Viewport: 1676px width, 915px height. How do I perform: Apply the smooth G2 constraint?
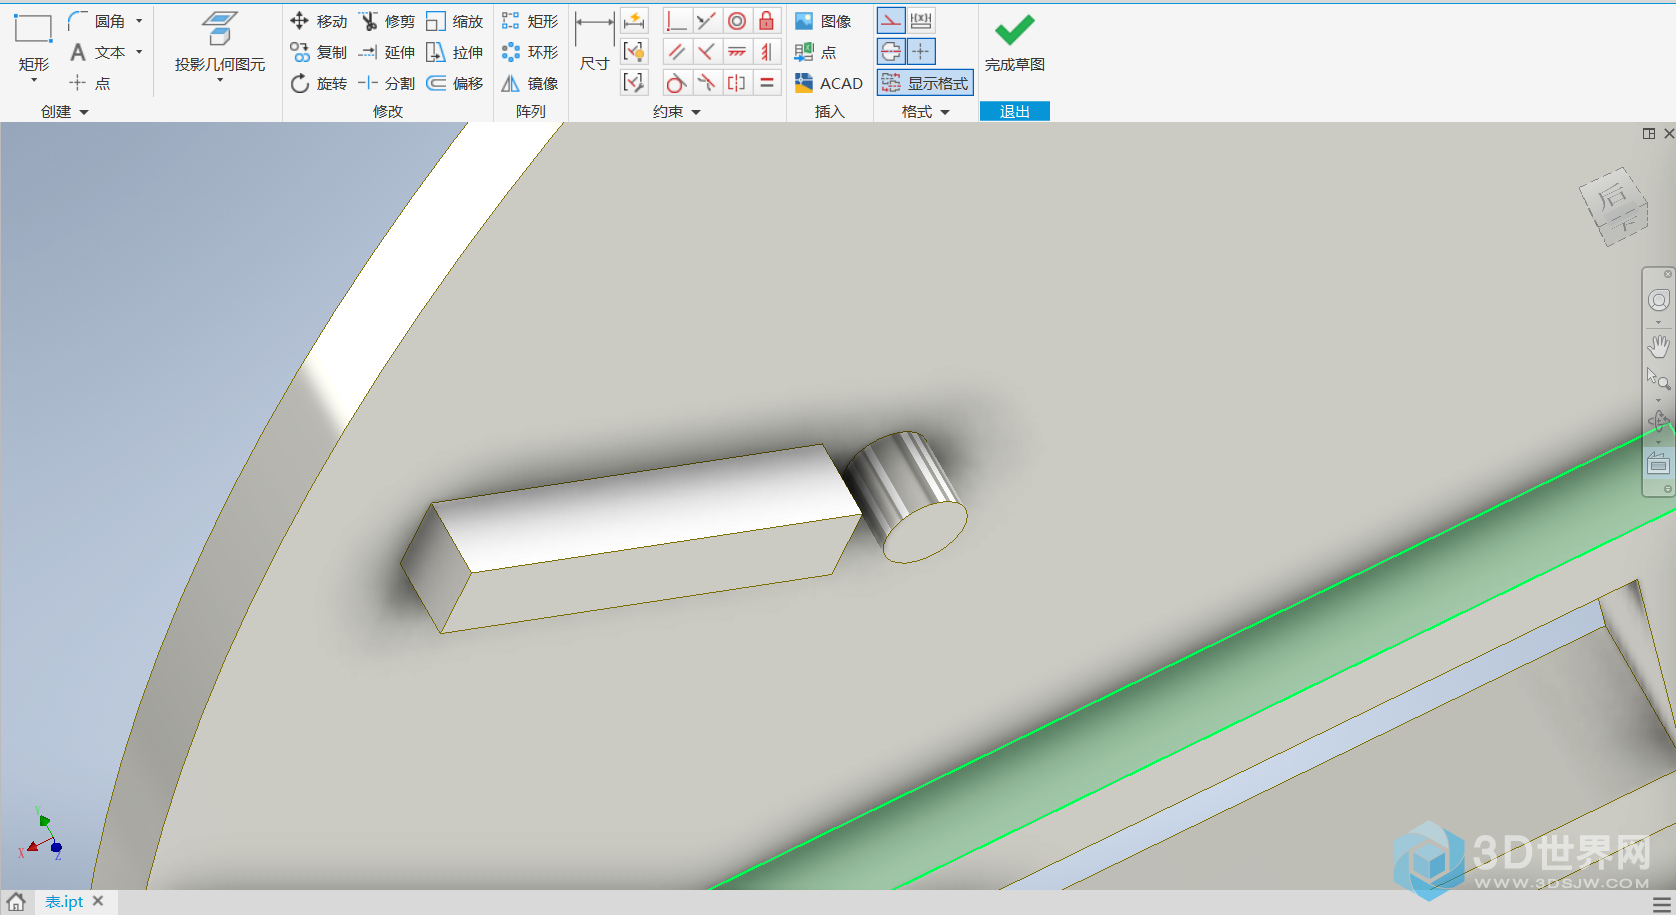point(706,83)
